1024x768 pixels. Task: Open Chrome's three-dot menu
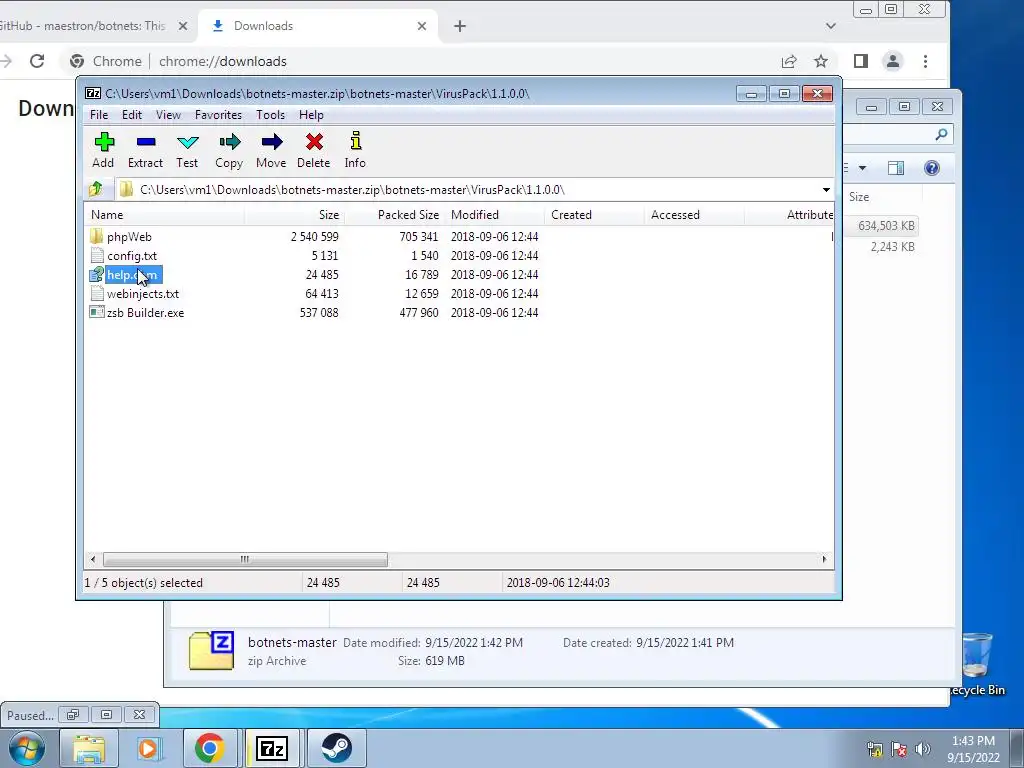(925, 61)
